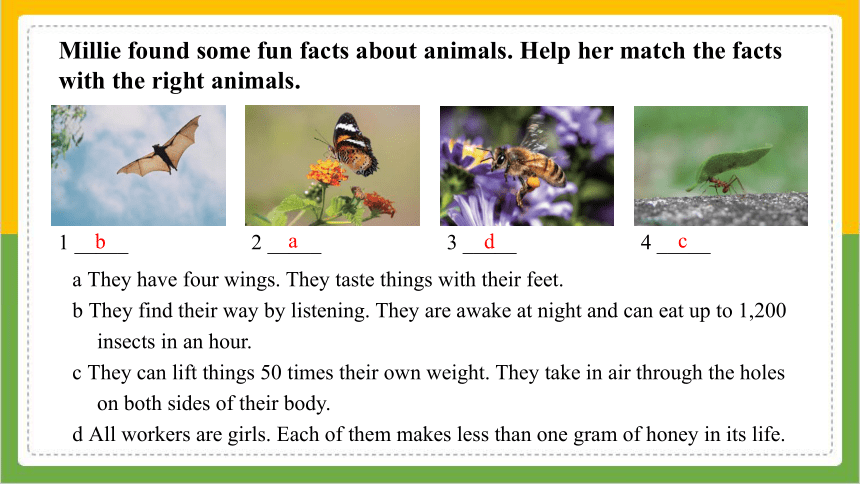Select the red answer 'a' for item 2
Viewport: 860px width, 484px height.
tap(293, 241)
